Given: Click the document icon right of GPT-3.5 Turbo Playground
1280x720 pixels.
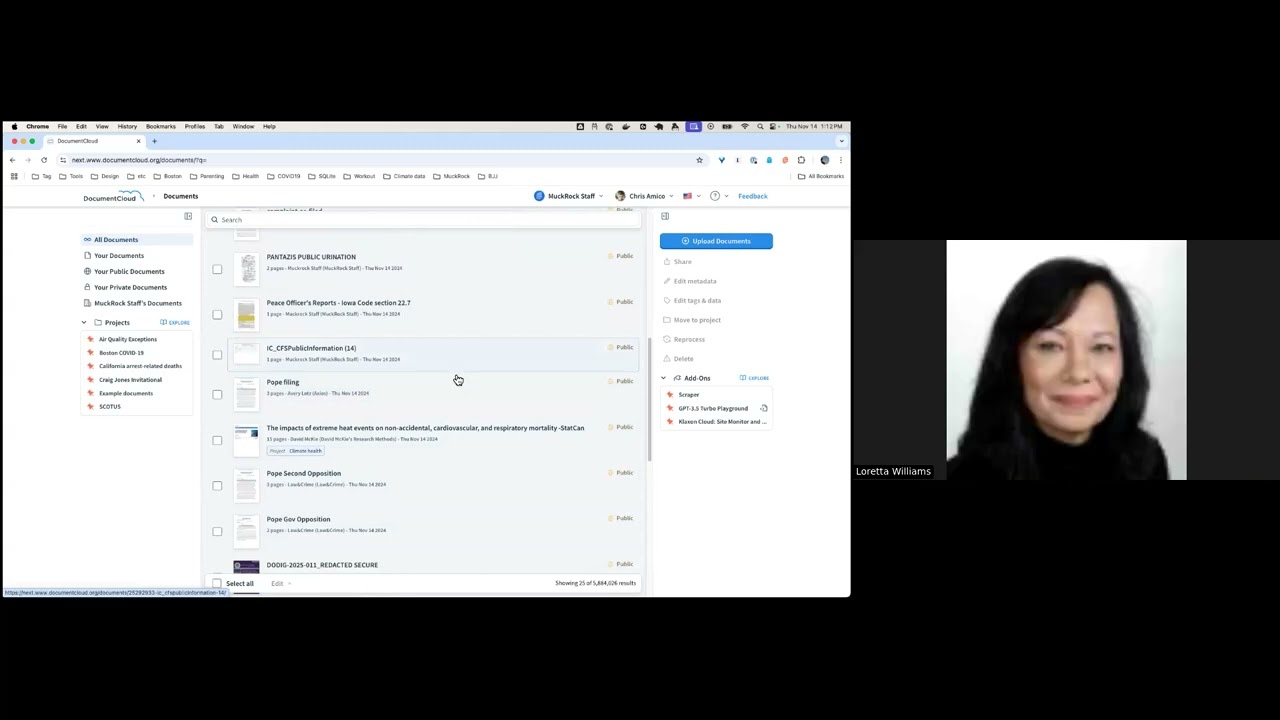Looking at the screenshot, I should 764,408.
